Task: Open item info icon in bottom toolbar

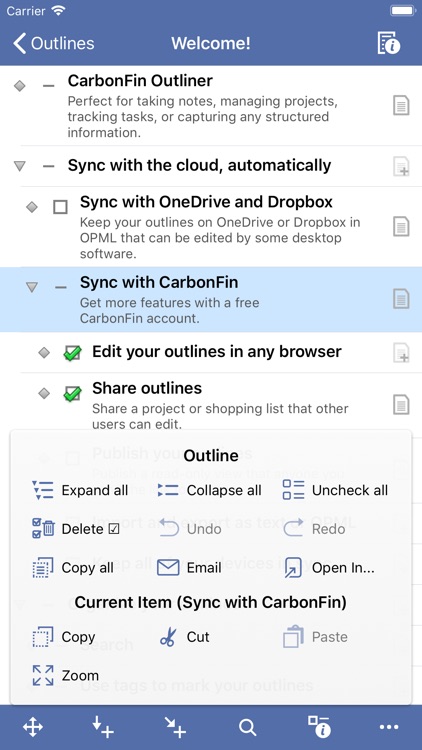Action: click(319, 728)
